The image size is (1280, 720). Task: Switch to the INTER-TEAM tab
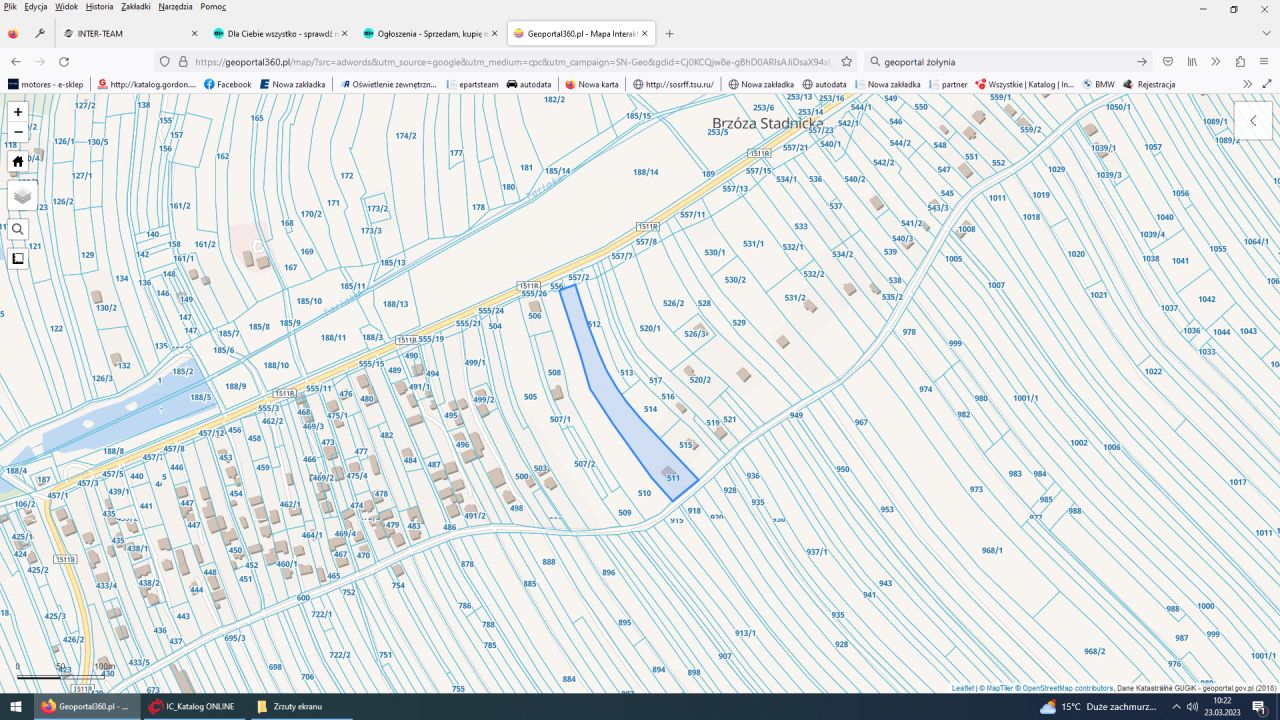pos(100,33)
